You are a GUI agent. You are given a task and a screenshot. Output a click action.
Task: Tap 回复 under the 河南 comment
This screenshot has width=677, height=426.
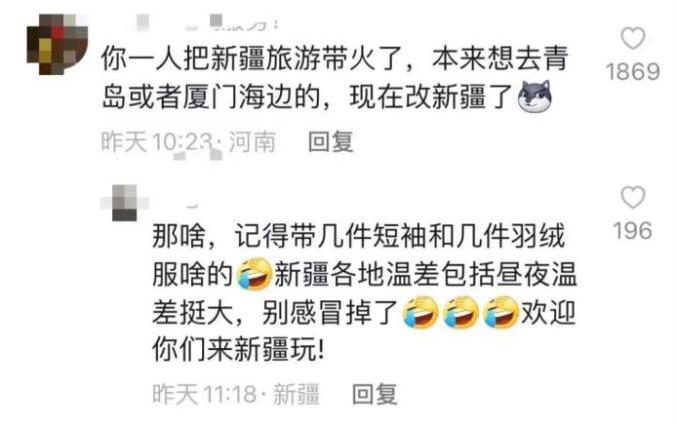331,142
